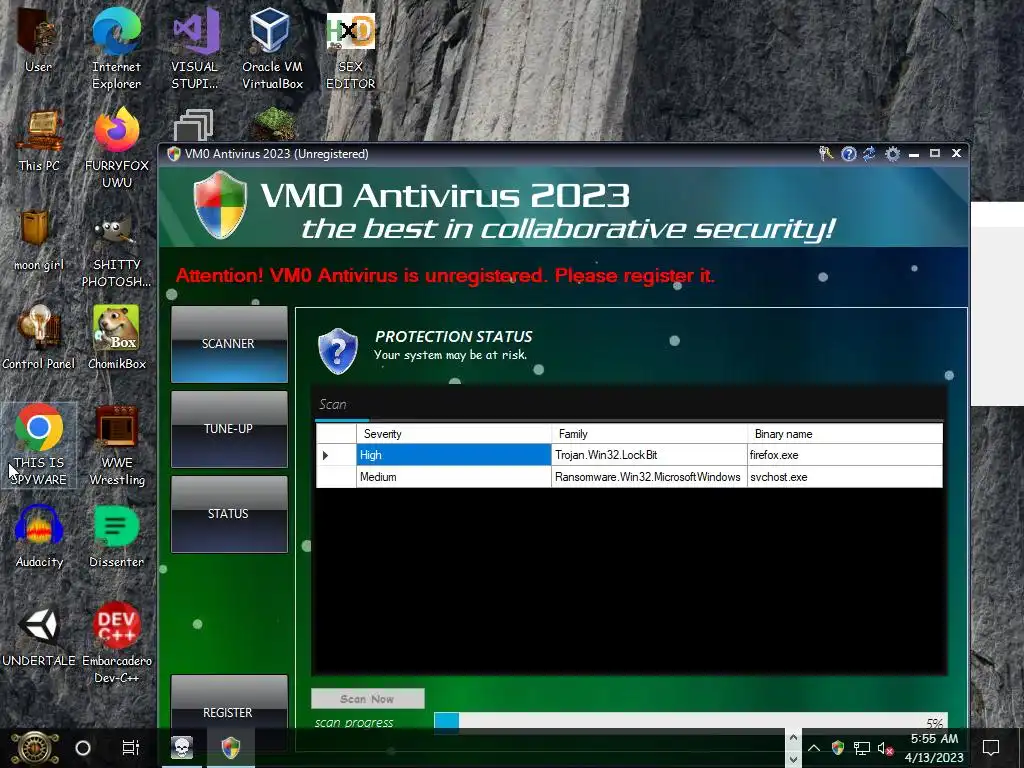Screen dimensions: 1024x768
Task: Expand hidden system tray icons chevron
Action: coord(814,748)
